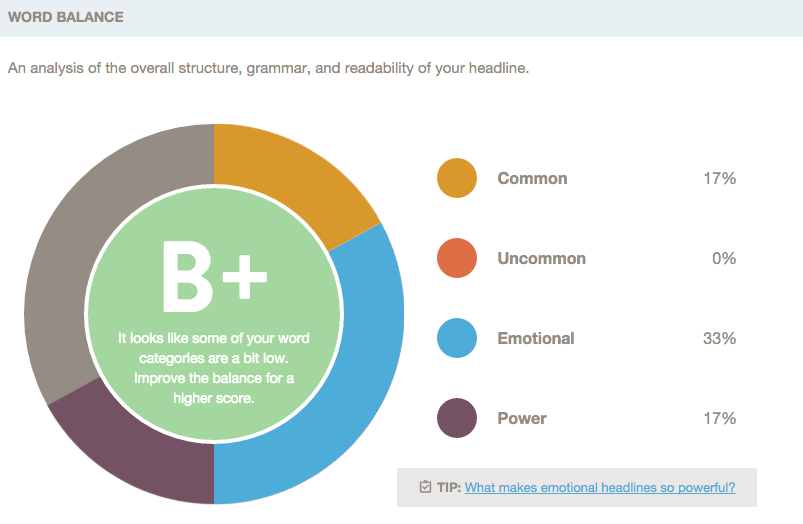Image resolution: width=803 pixels, height=524 pixels.
Task: Open the "What makes emotional headlines so powerful?" link
Action: point(600,487)
